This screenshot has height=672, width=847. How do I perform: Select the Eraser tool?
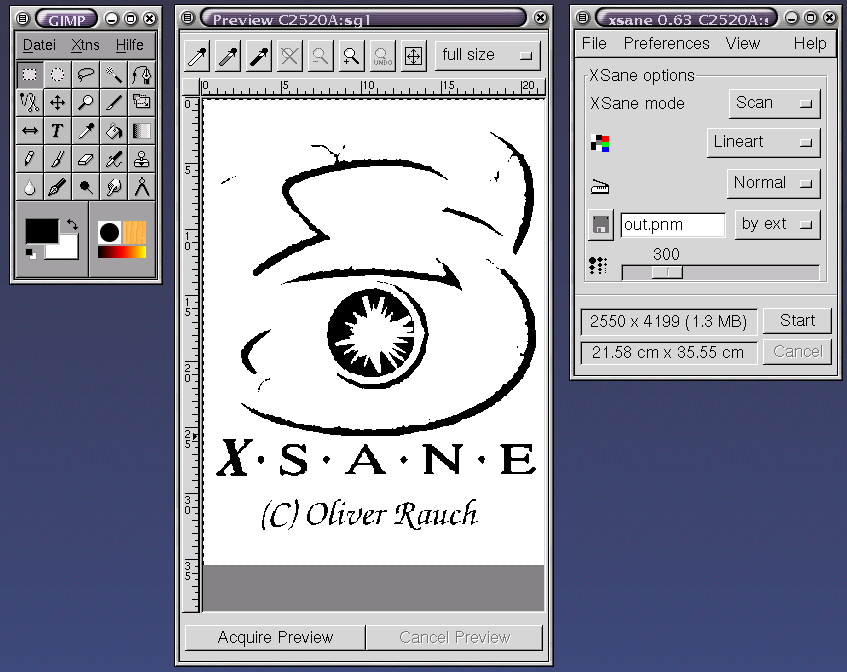click(86, 159)
